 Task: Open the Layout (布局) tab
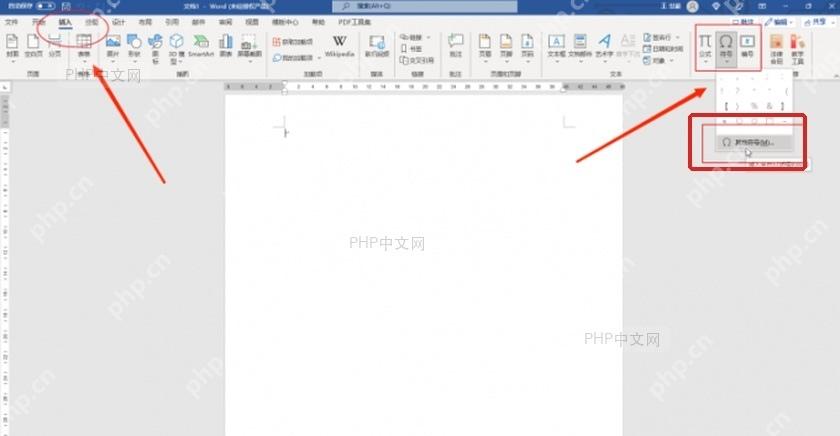145,22
